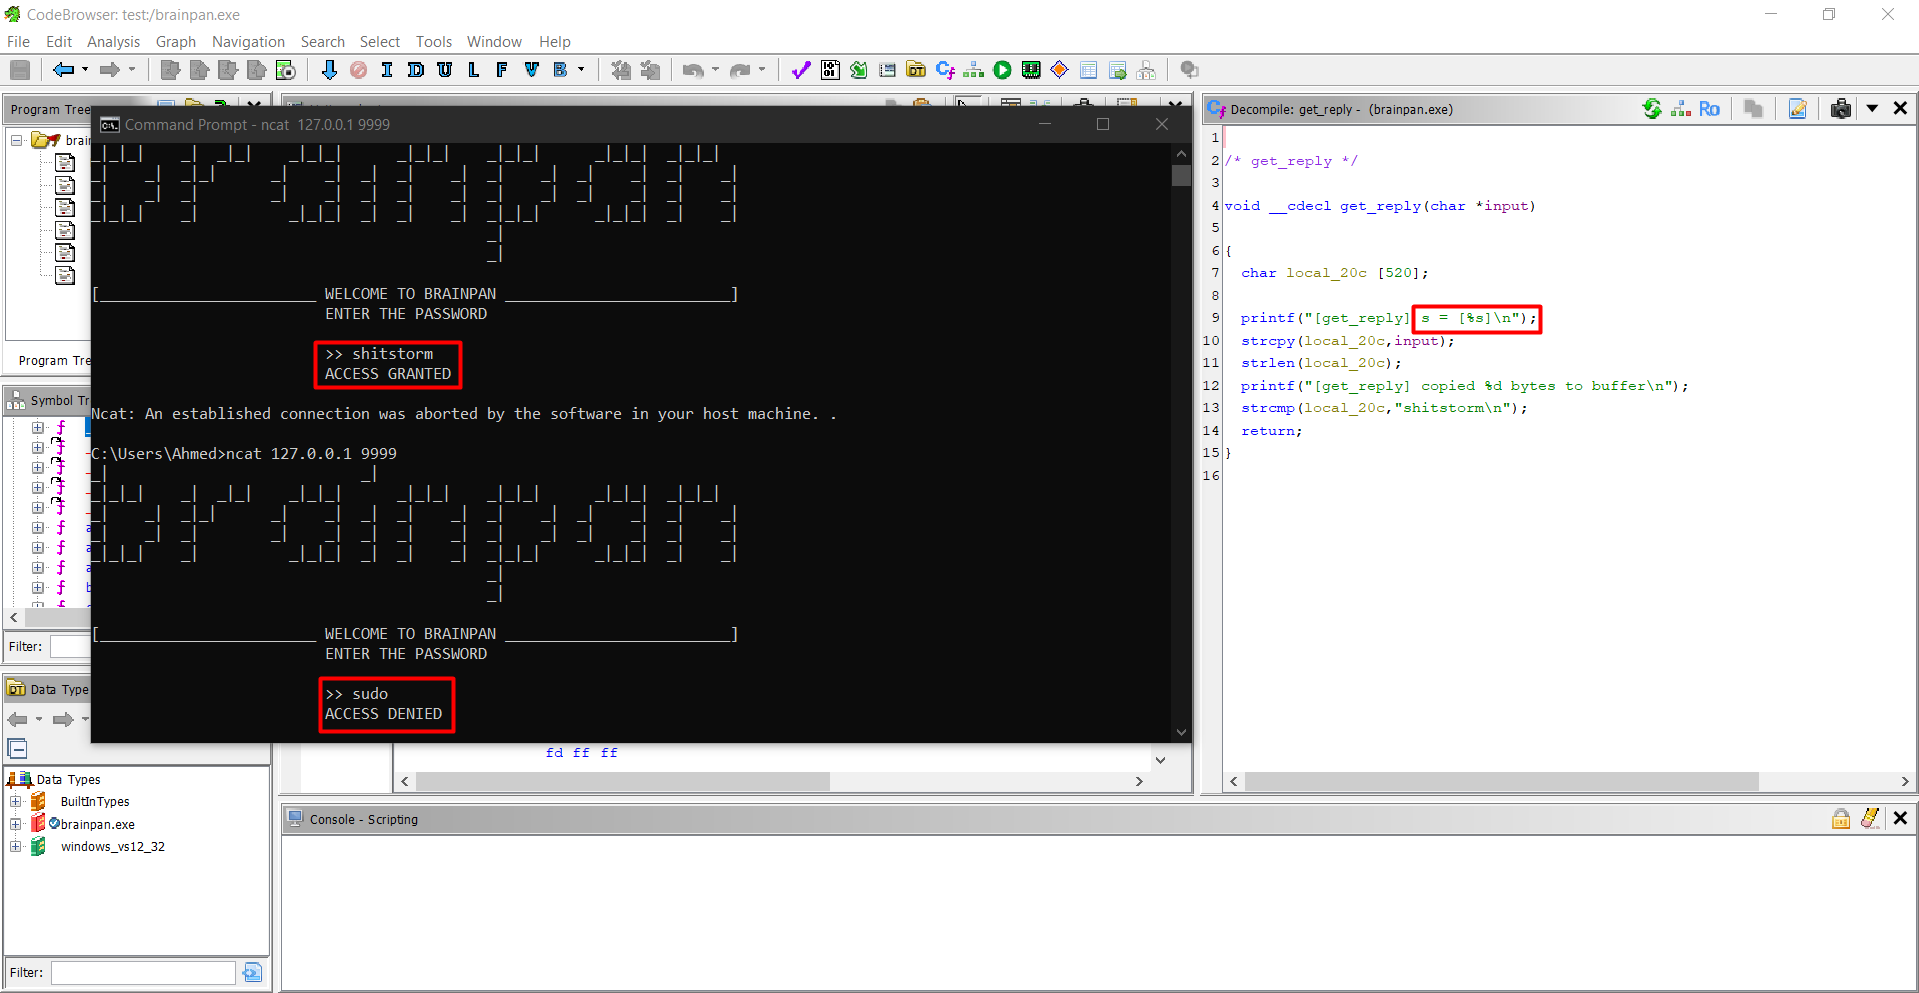Re-decompile using the green refresh icon
Image resolution: width=1919 pixels, height=993 pixels.
tap(1652, 109)
